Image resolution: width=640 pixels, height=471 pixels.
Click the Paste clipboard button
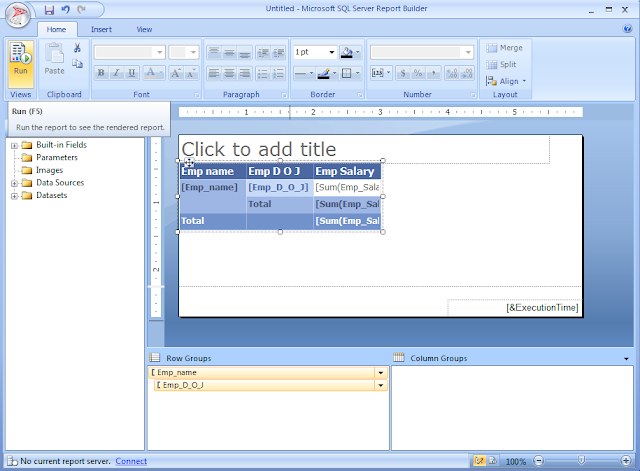[x=54, y=60]
